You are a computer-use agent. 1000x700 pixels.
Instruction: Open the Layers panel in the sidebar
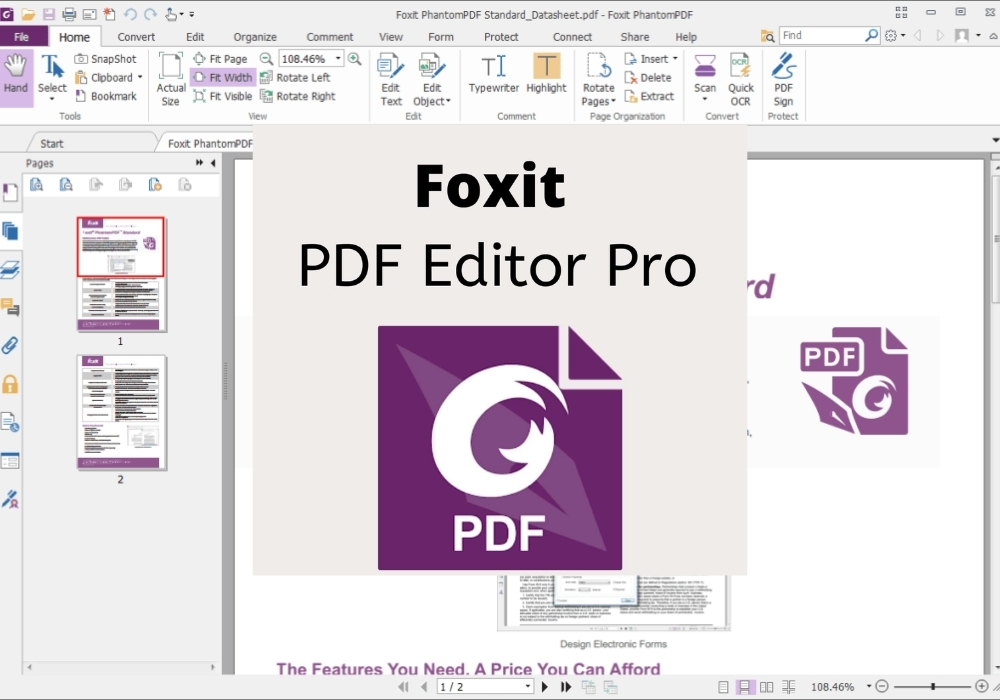coord(10,269)
